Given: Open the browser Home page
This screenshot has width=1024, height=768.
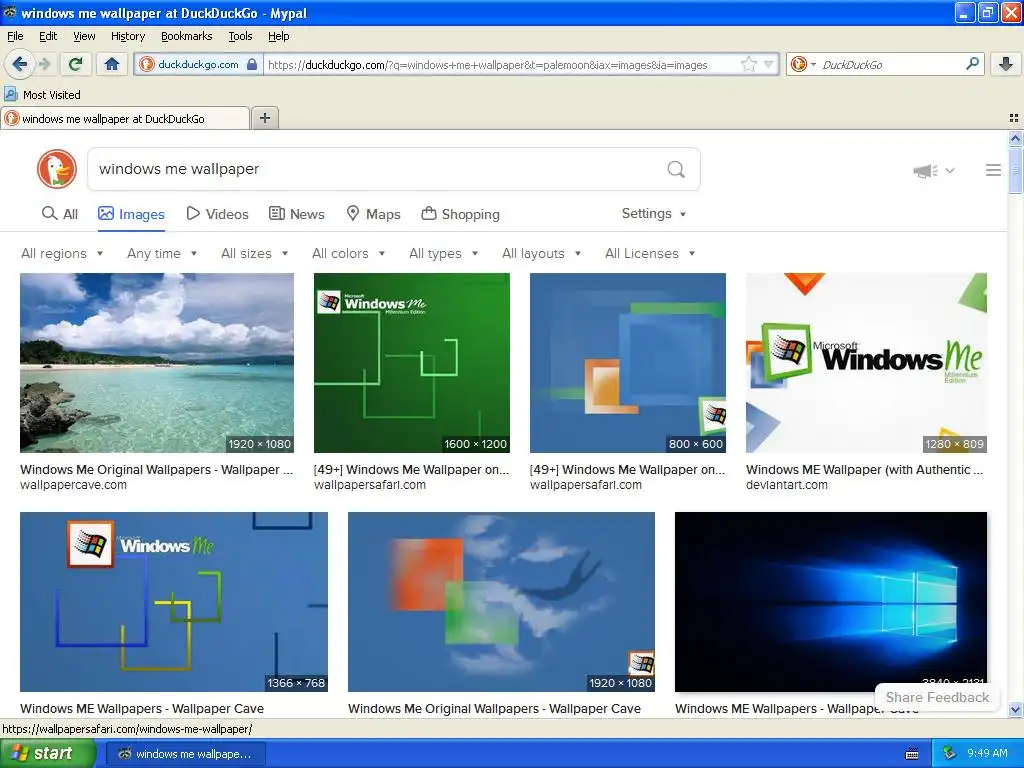Looking at the screenshot, I should point(112,64).
